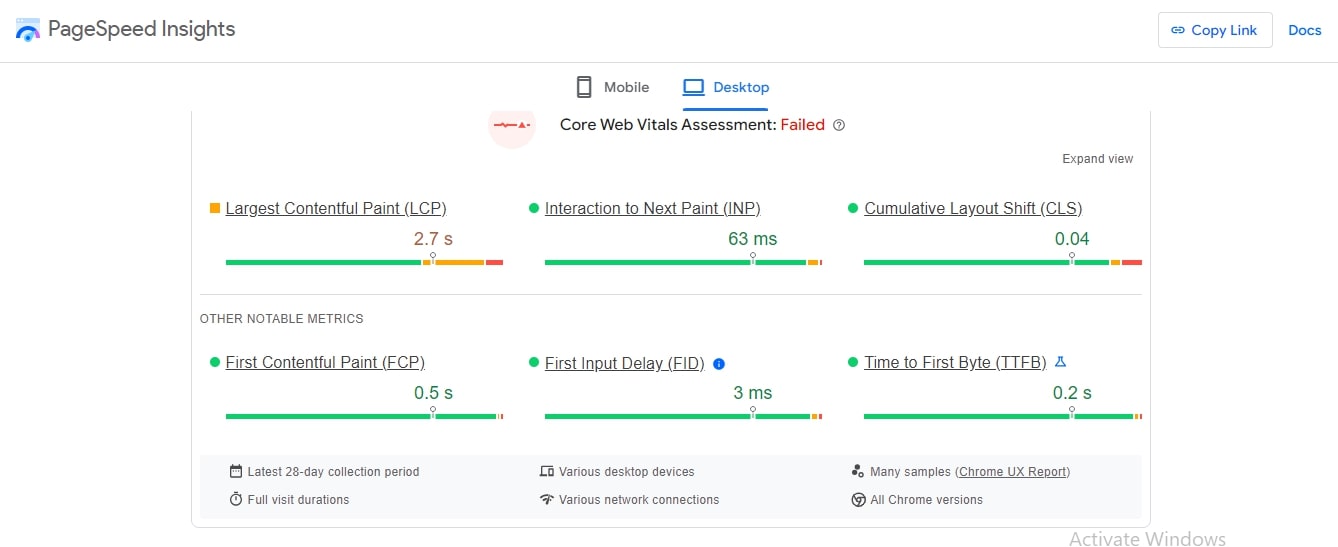Click the samples icon beside Many samples

pyautogui.click(x=858, y=471)
